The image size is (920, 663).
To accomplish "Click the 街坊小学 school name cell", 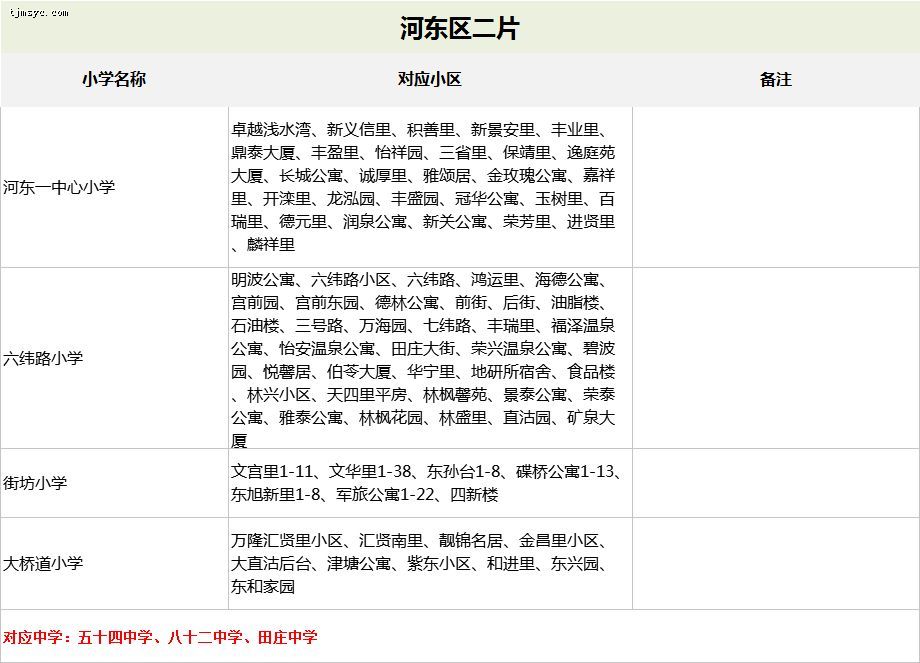I will tap(35, 483).
